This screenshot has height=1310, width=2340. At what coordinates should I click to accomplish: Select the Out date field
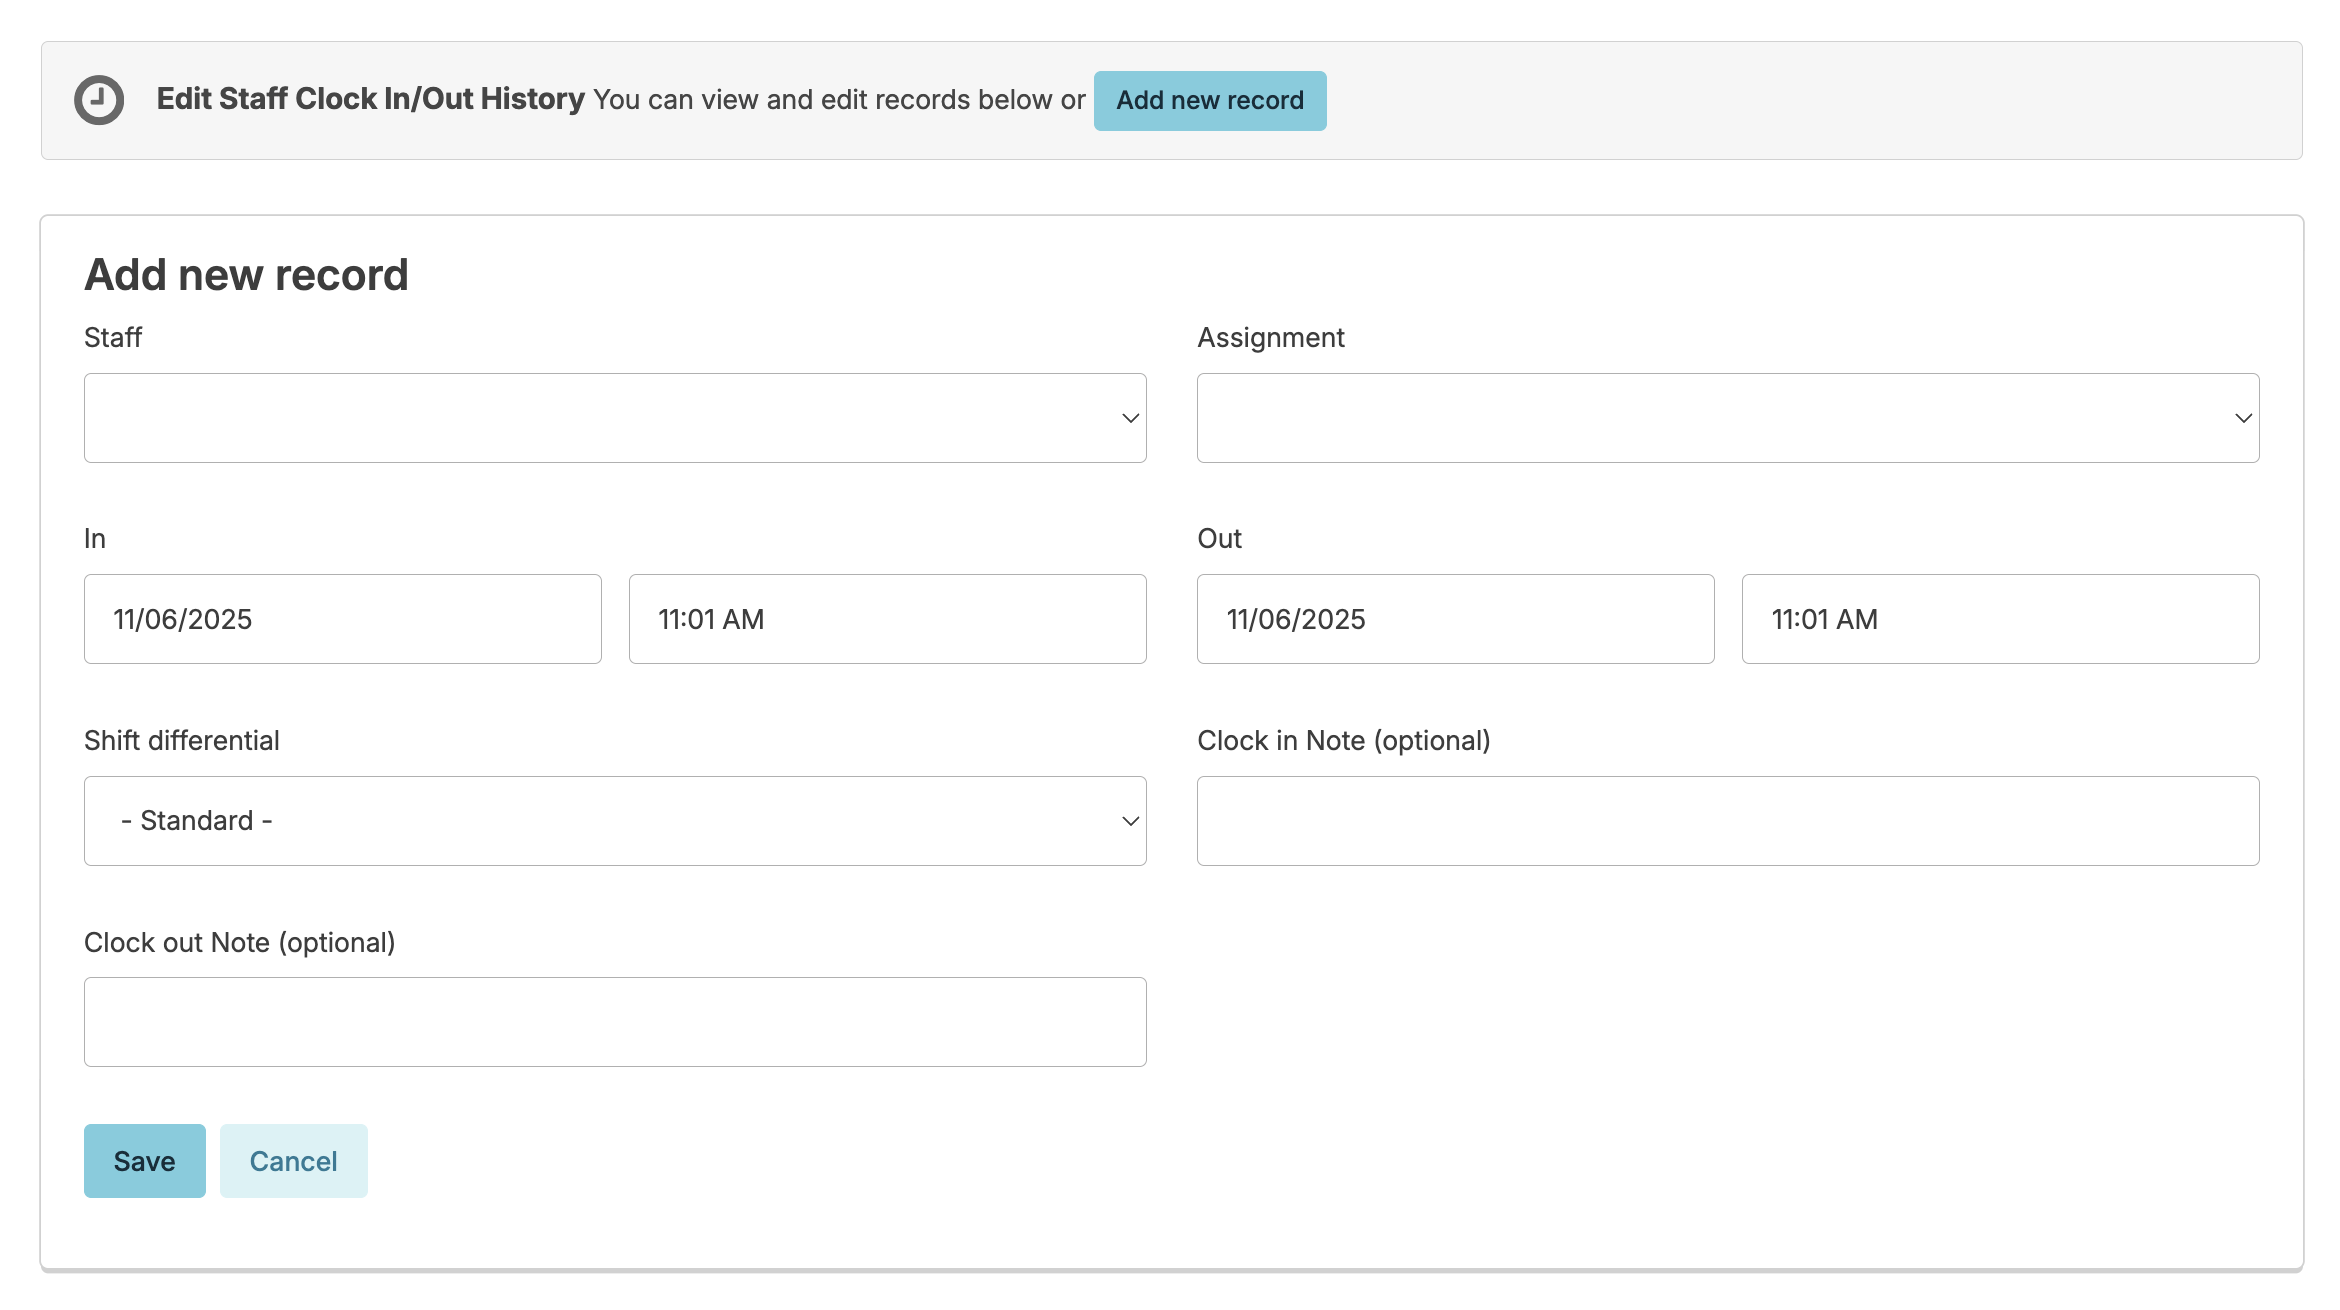click(x=1455, y=619)
